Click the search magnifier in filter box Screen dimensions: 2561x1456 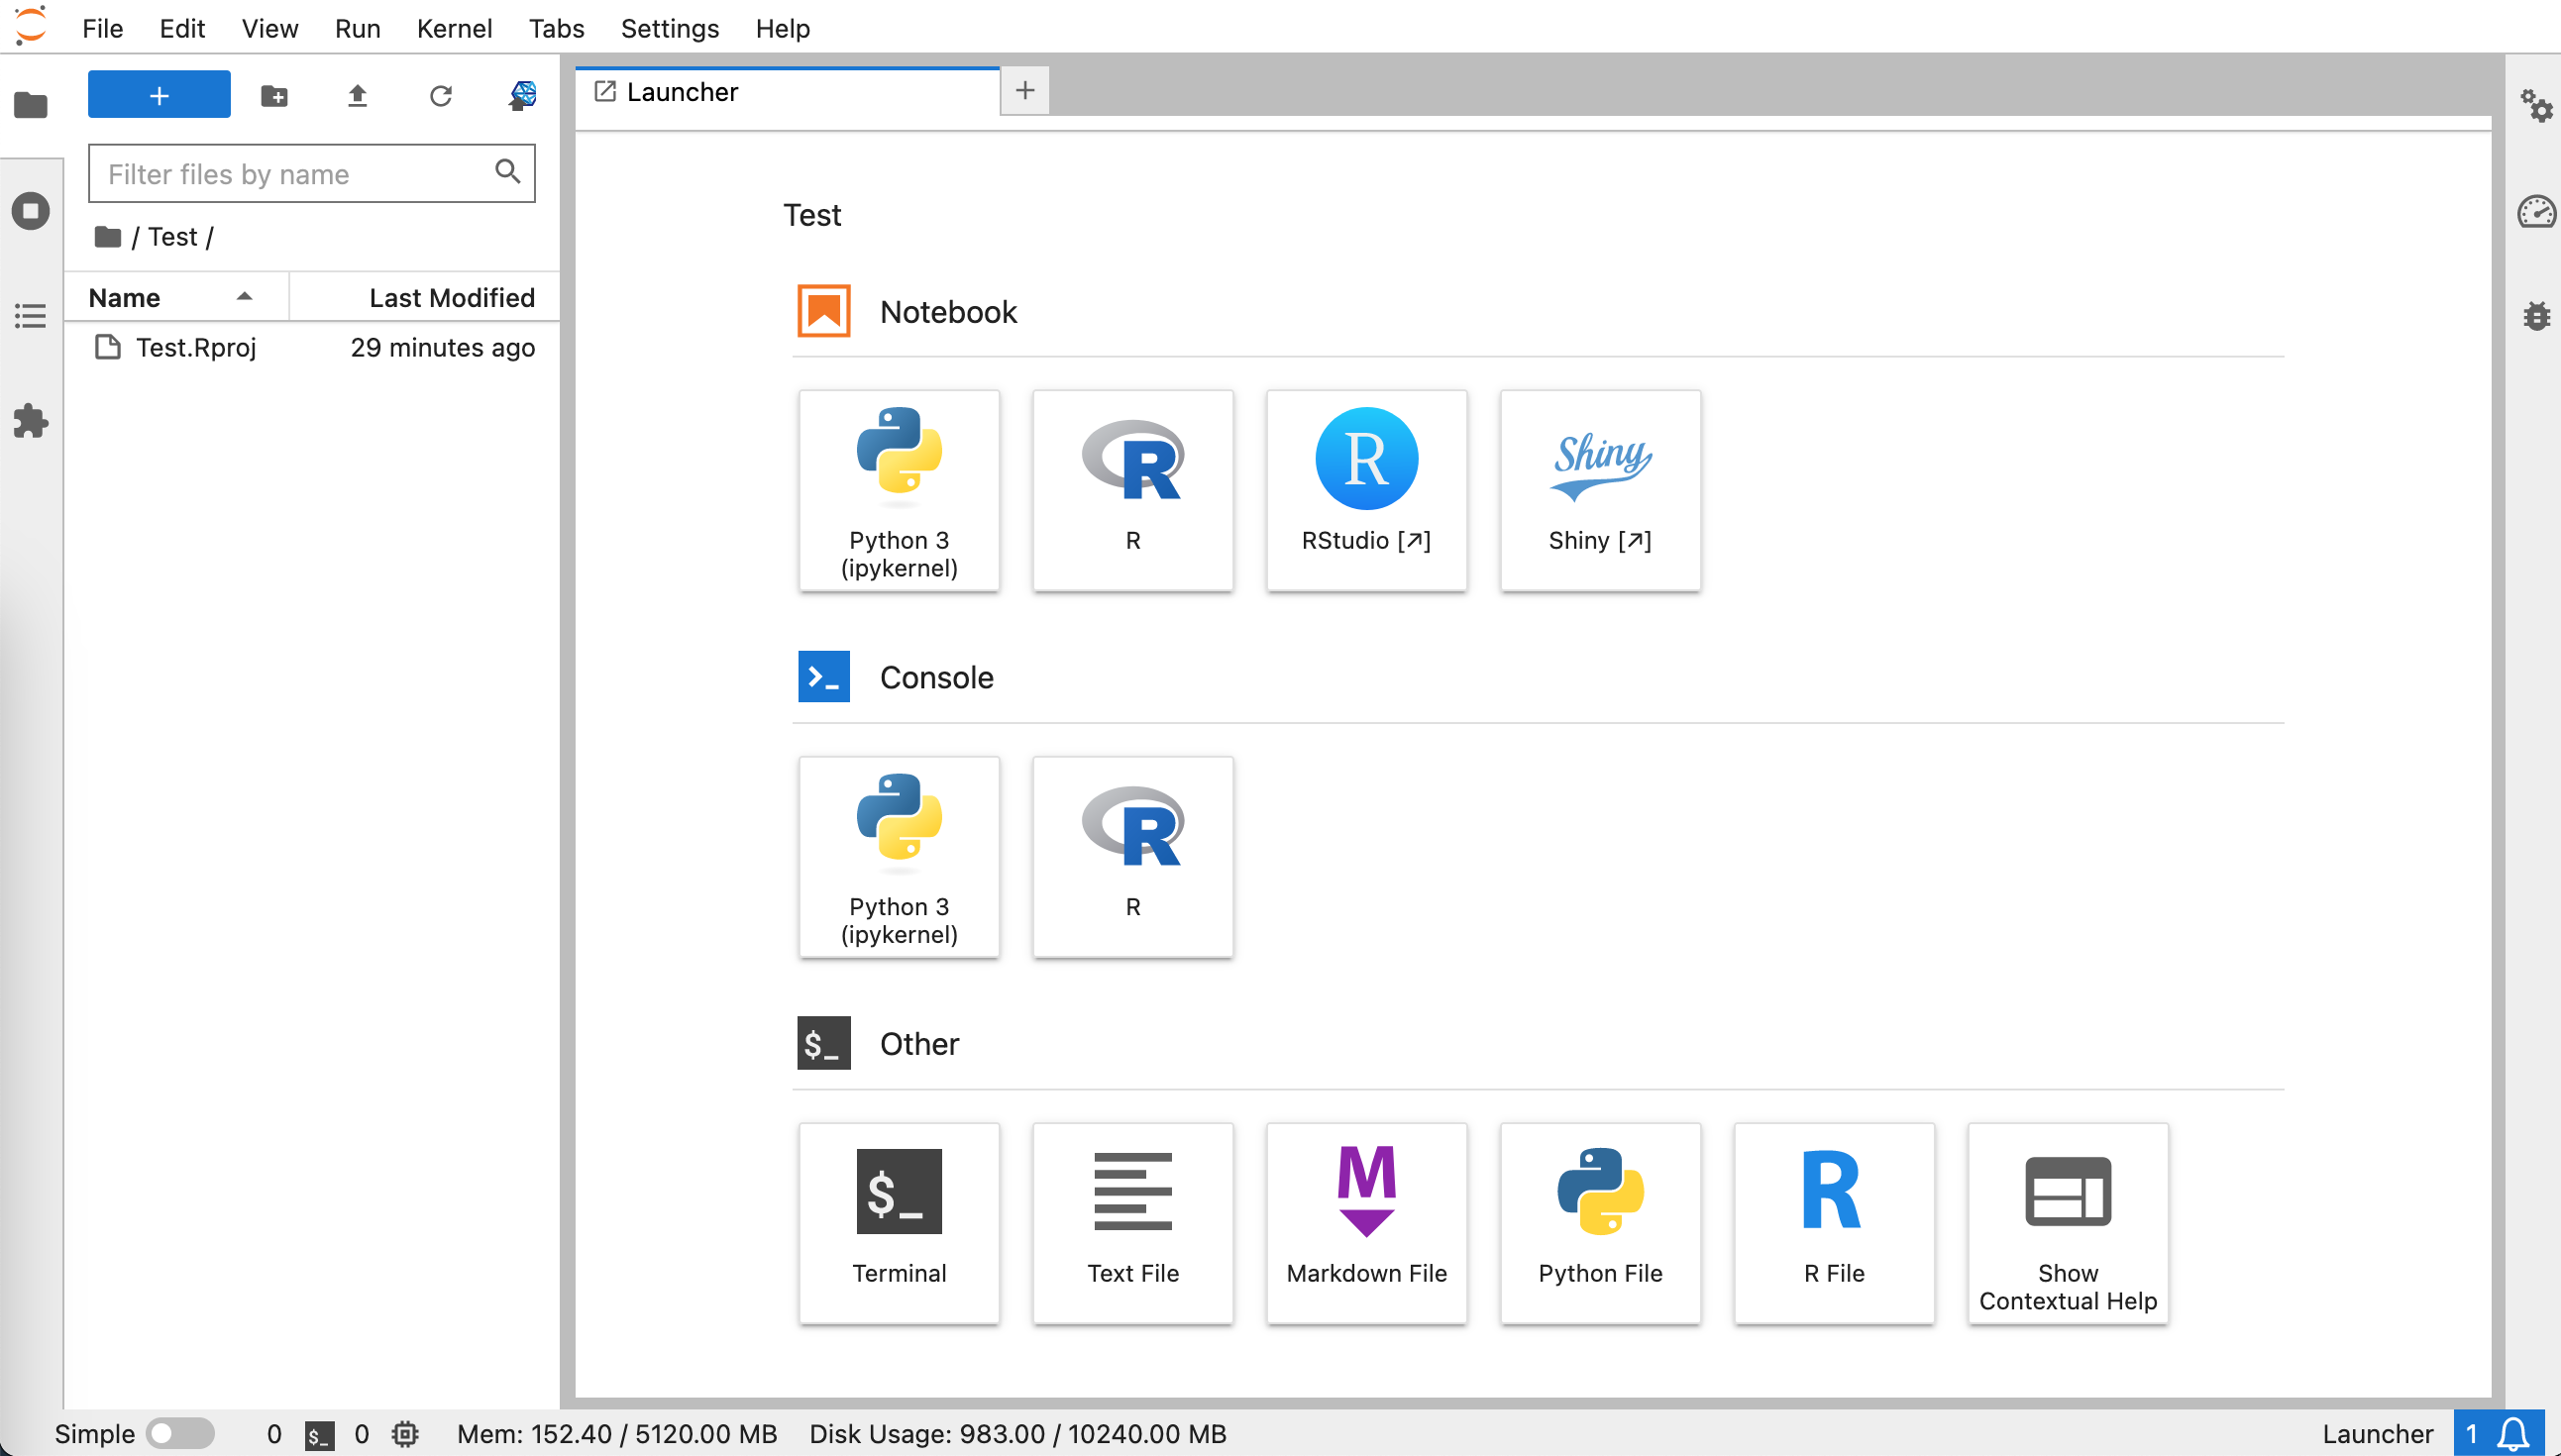(508, 172)
